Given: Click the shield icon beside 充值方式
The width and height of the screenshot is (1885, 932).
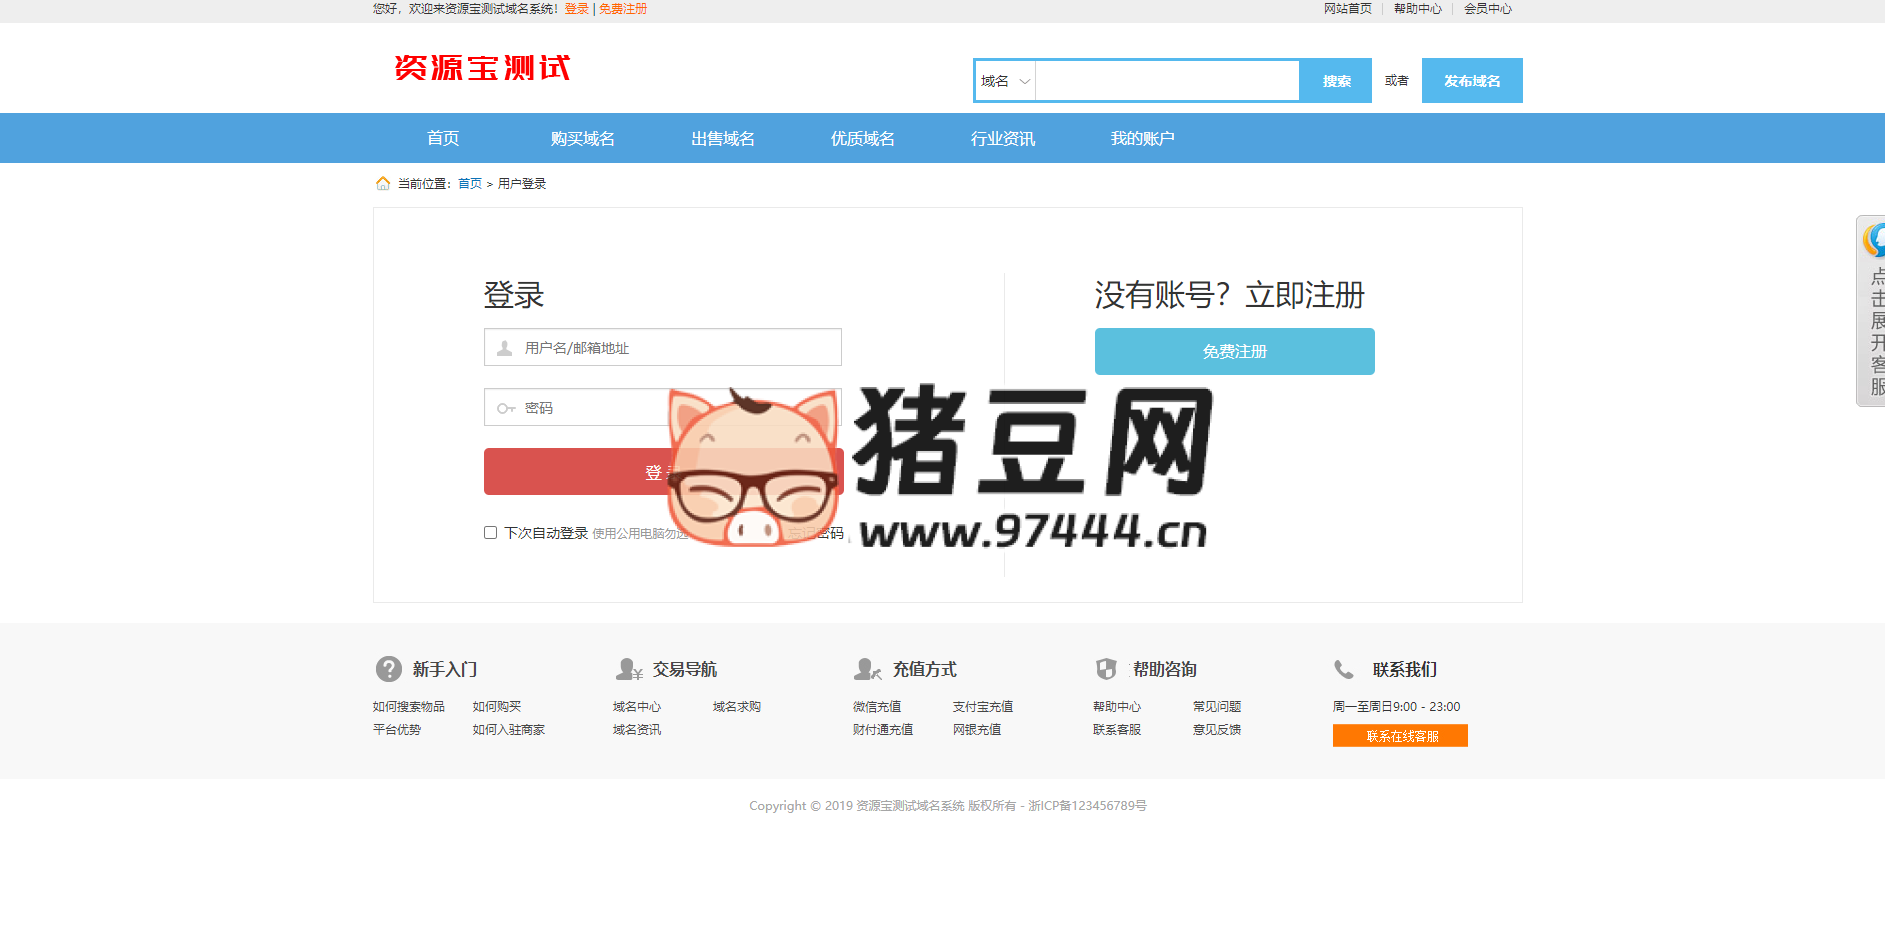Looking at the screenshot, I should coord(868,669).
